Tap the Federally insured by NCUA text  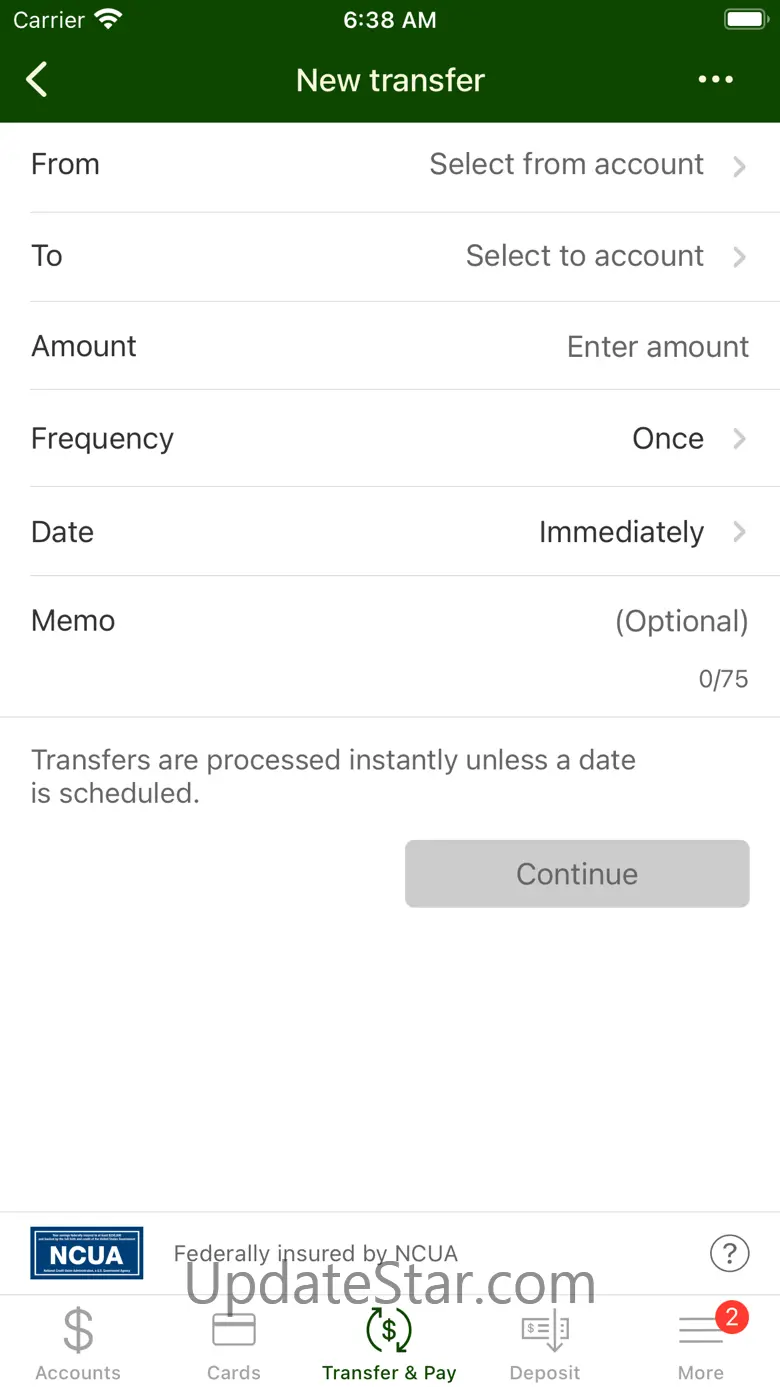pos(316,1253)
